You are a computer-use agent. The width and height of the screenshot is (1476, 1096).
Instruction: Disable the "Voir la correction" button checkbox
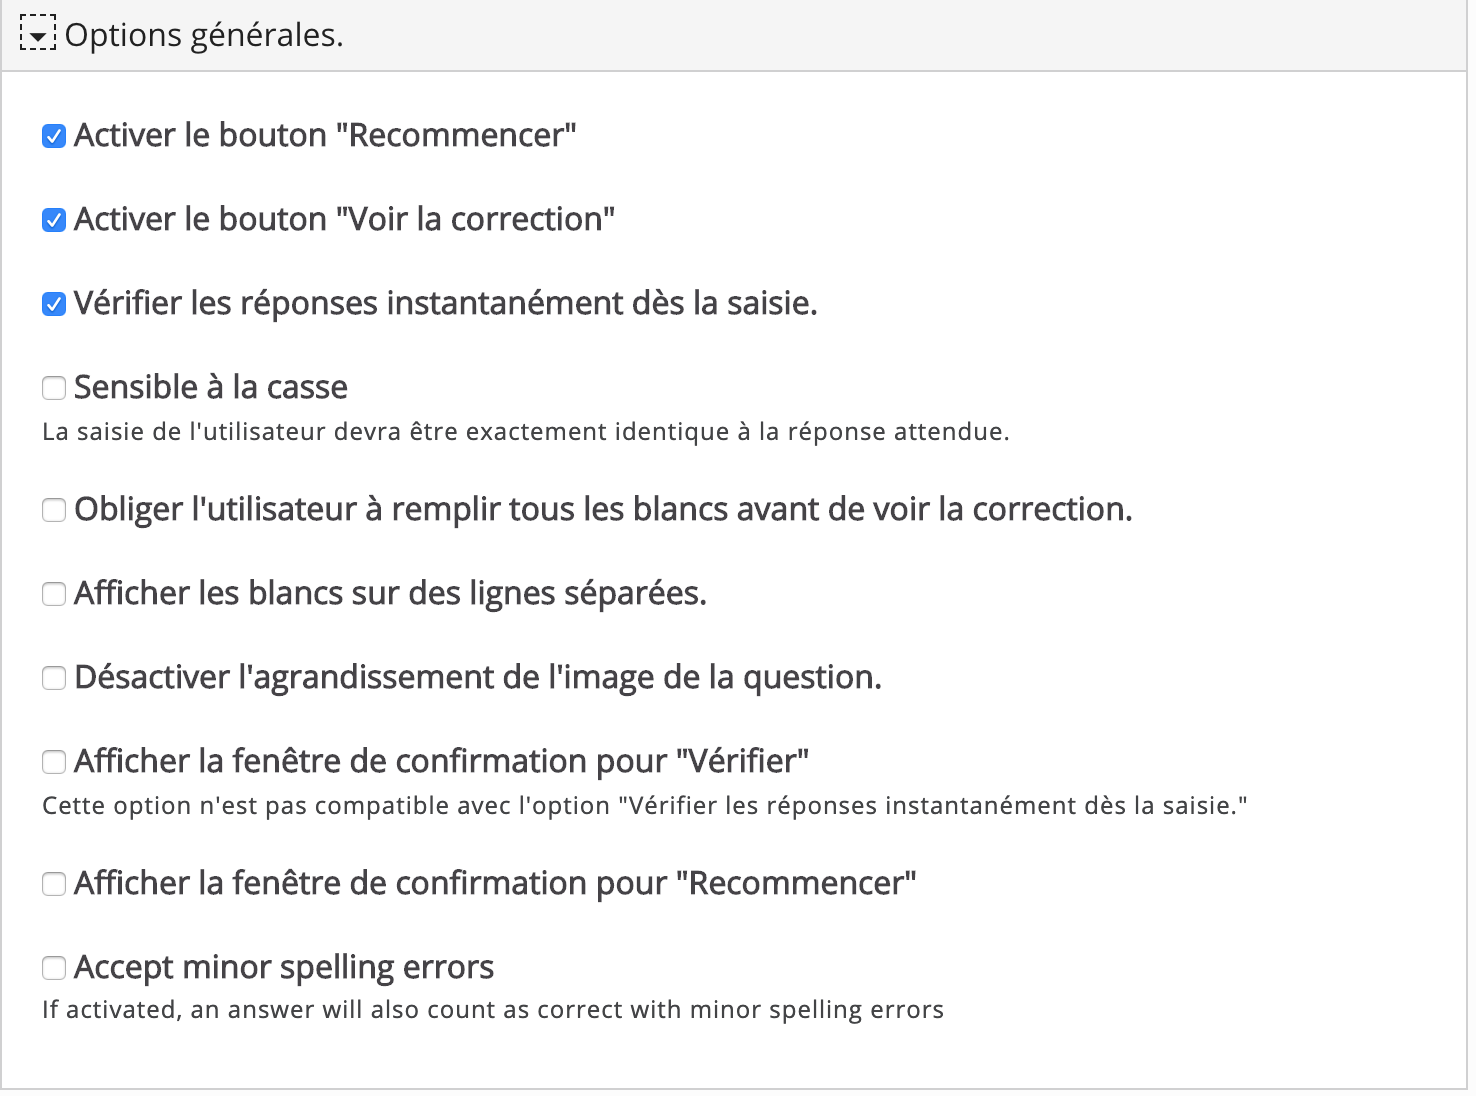54,220
